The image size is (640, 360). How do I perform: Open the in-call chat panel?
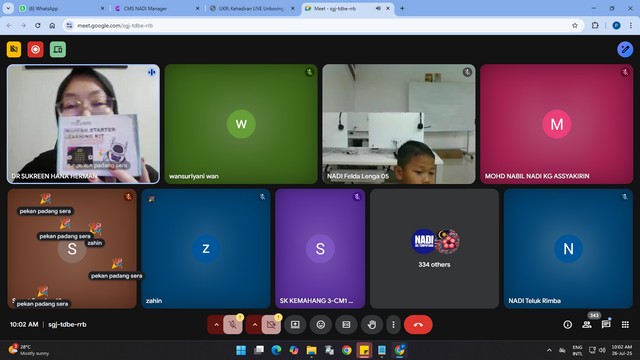click(x=606, y=324)
